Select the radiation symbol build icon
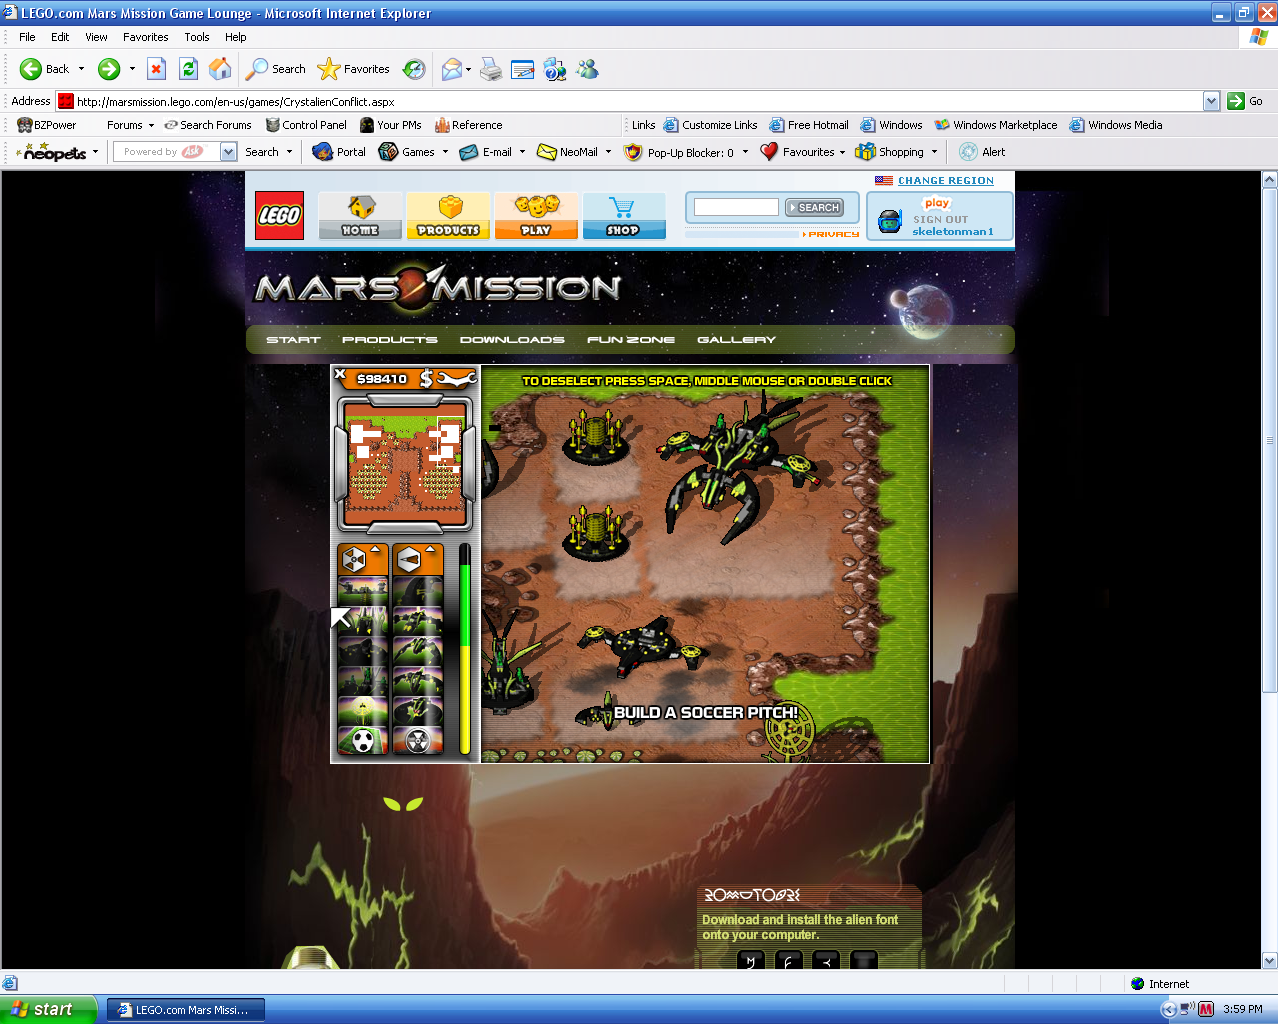 click(x=418, y=740)
